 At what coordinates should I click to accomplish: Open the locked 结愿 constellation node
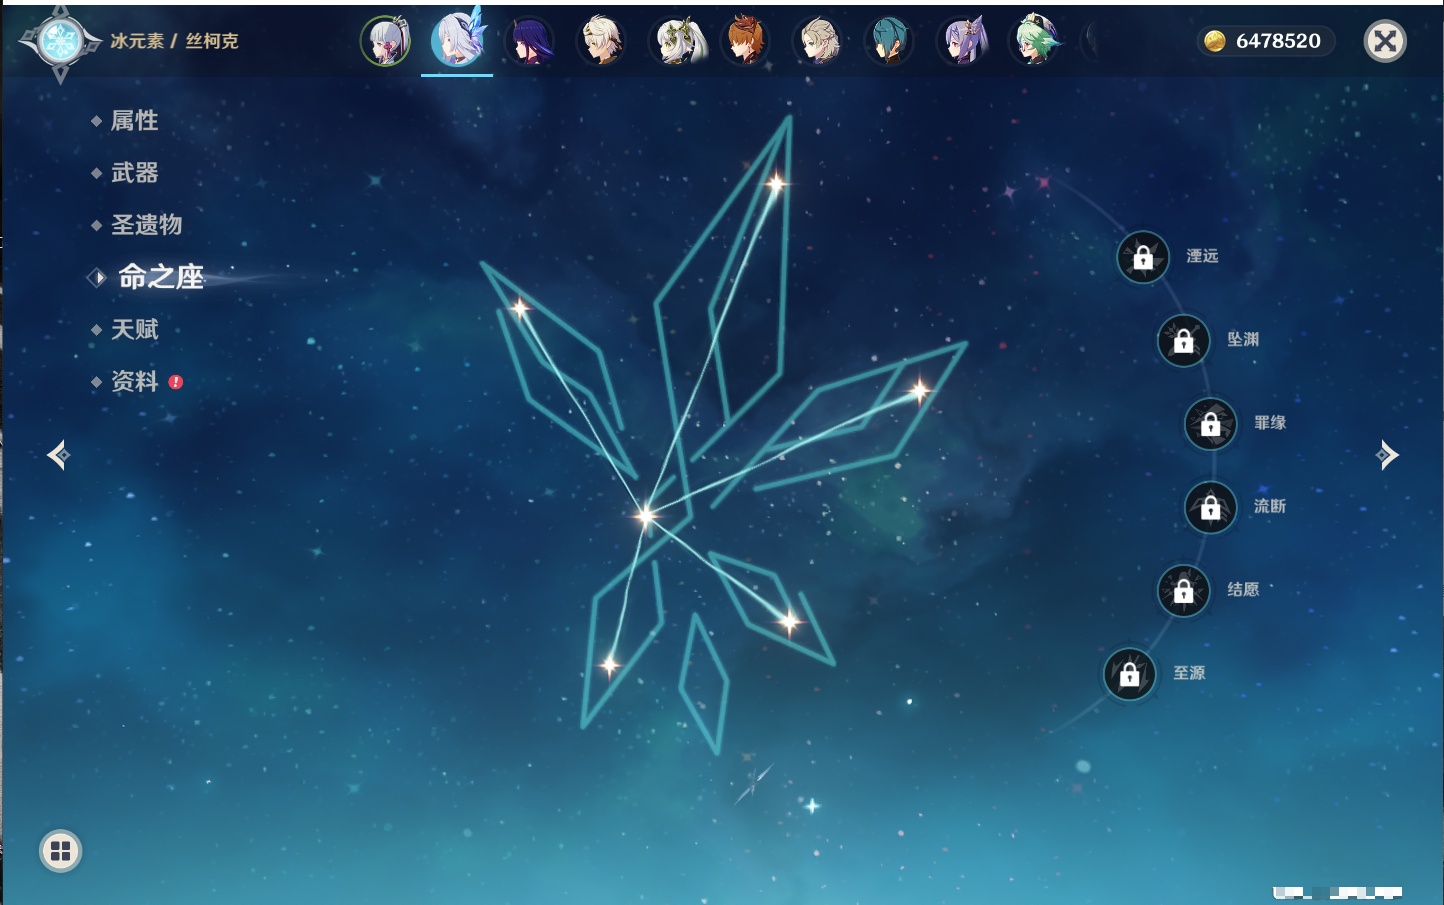click(1184, 590)
